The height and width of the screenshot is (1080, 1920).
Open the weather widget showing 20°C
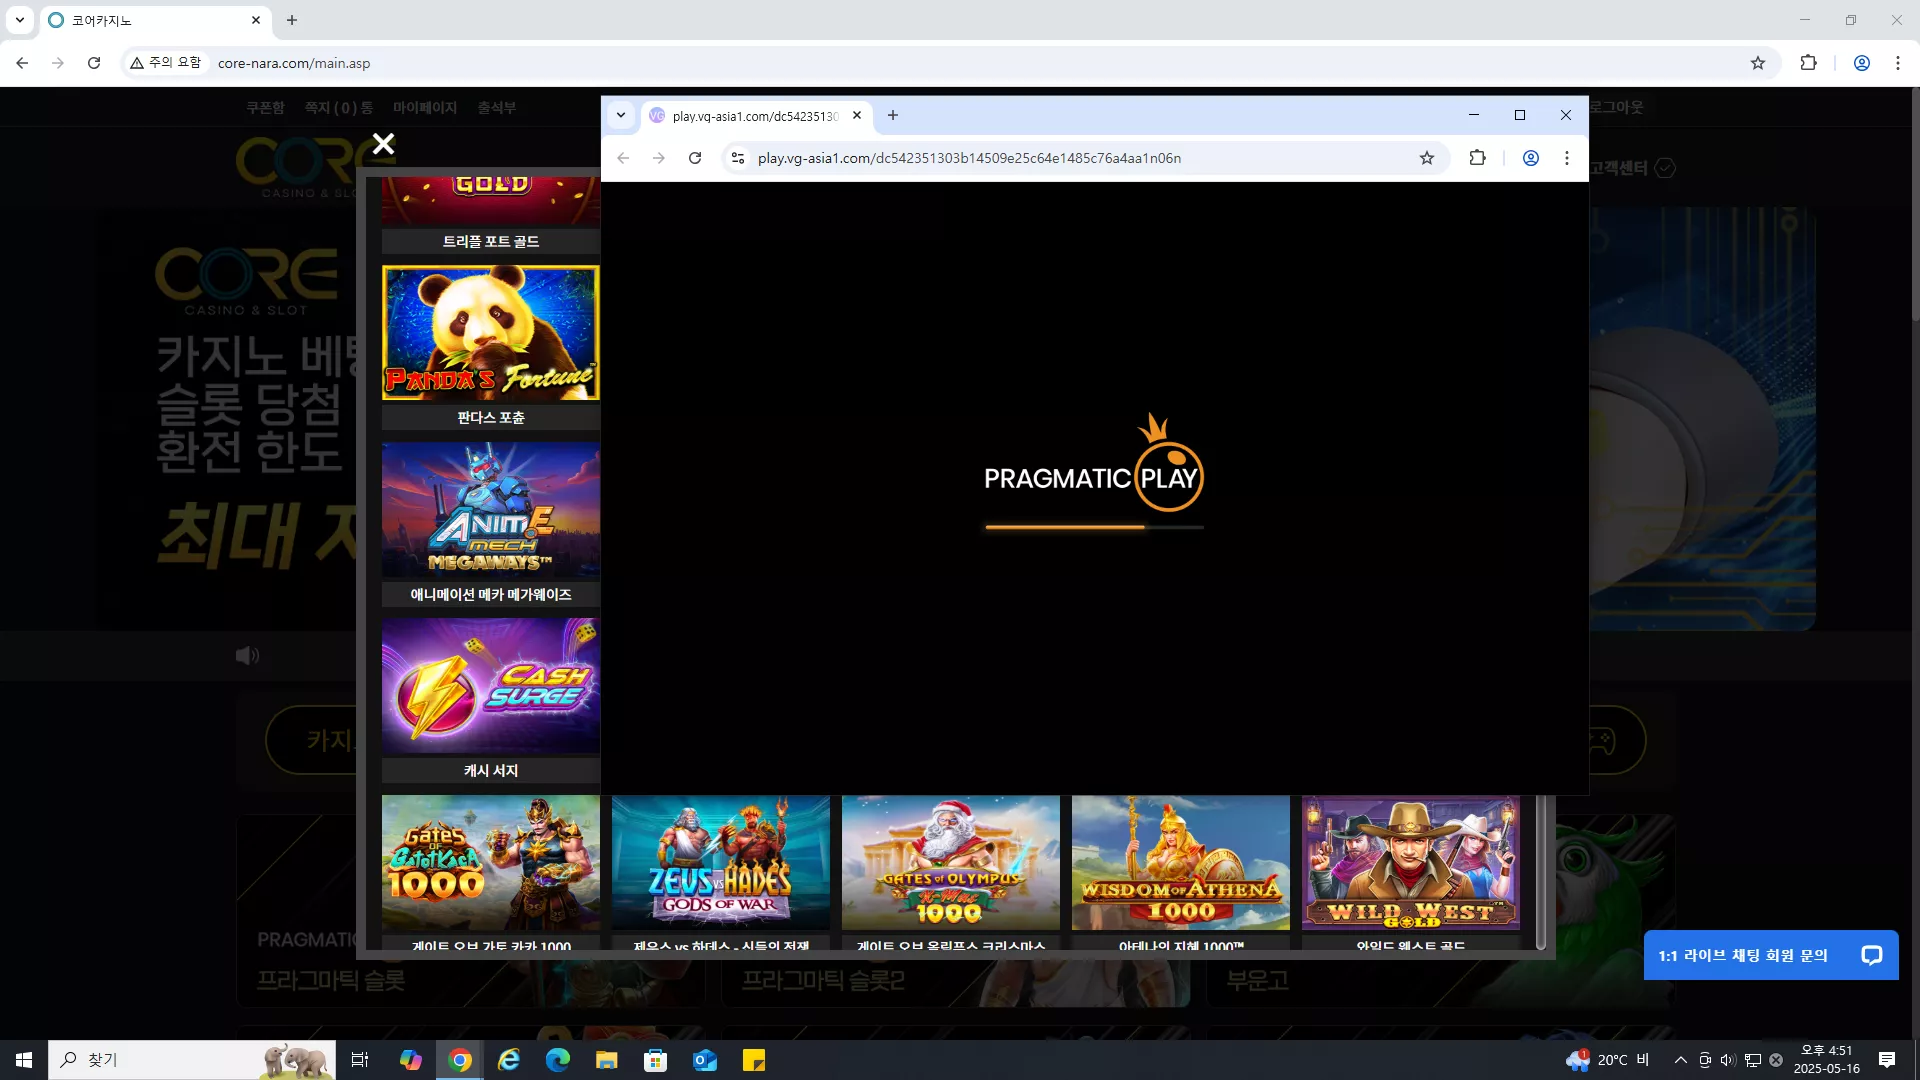(x=1608, y=1060)
